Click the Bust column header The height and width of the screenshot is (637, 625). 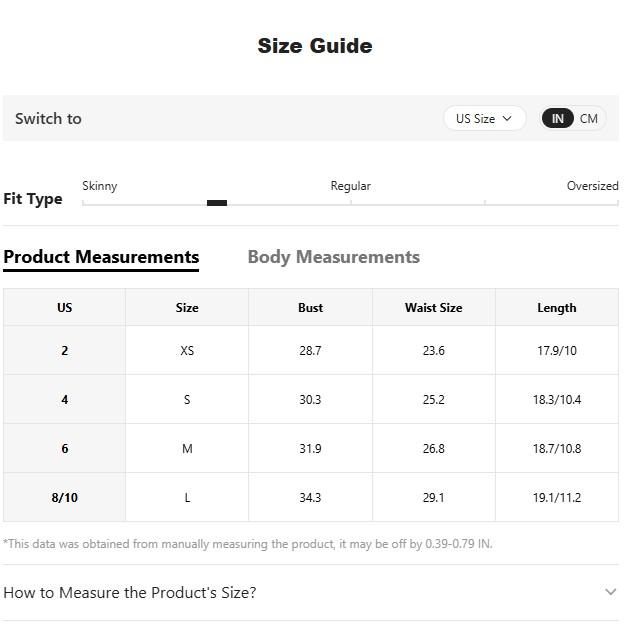pos(310,308)
